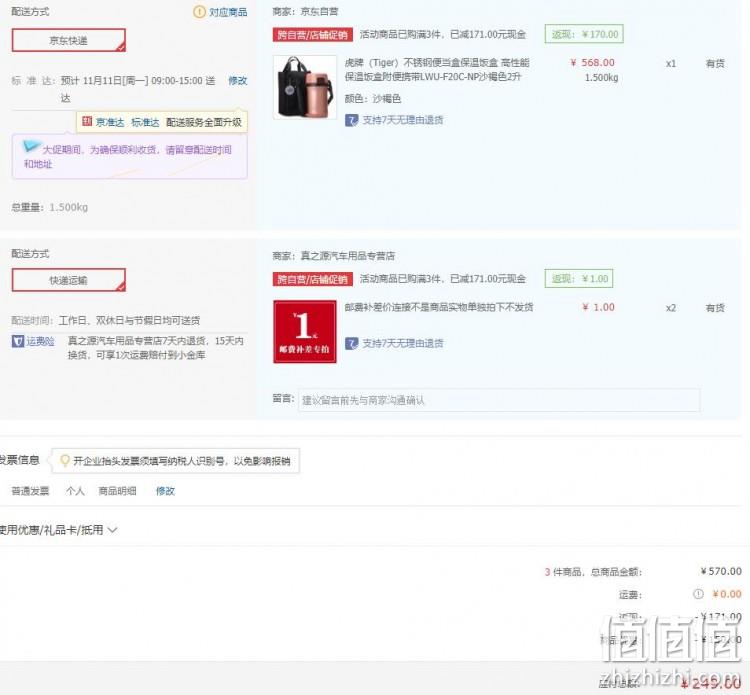This screenshot has width=750, height=695.
Task: Click the paper-plane icon in promo notice
Action: [x=31, y=145]
